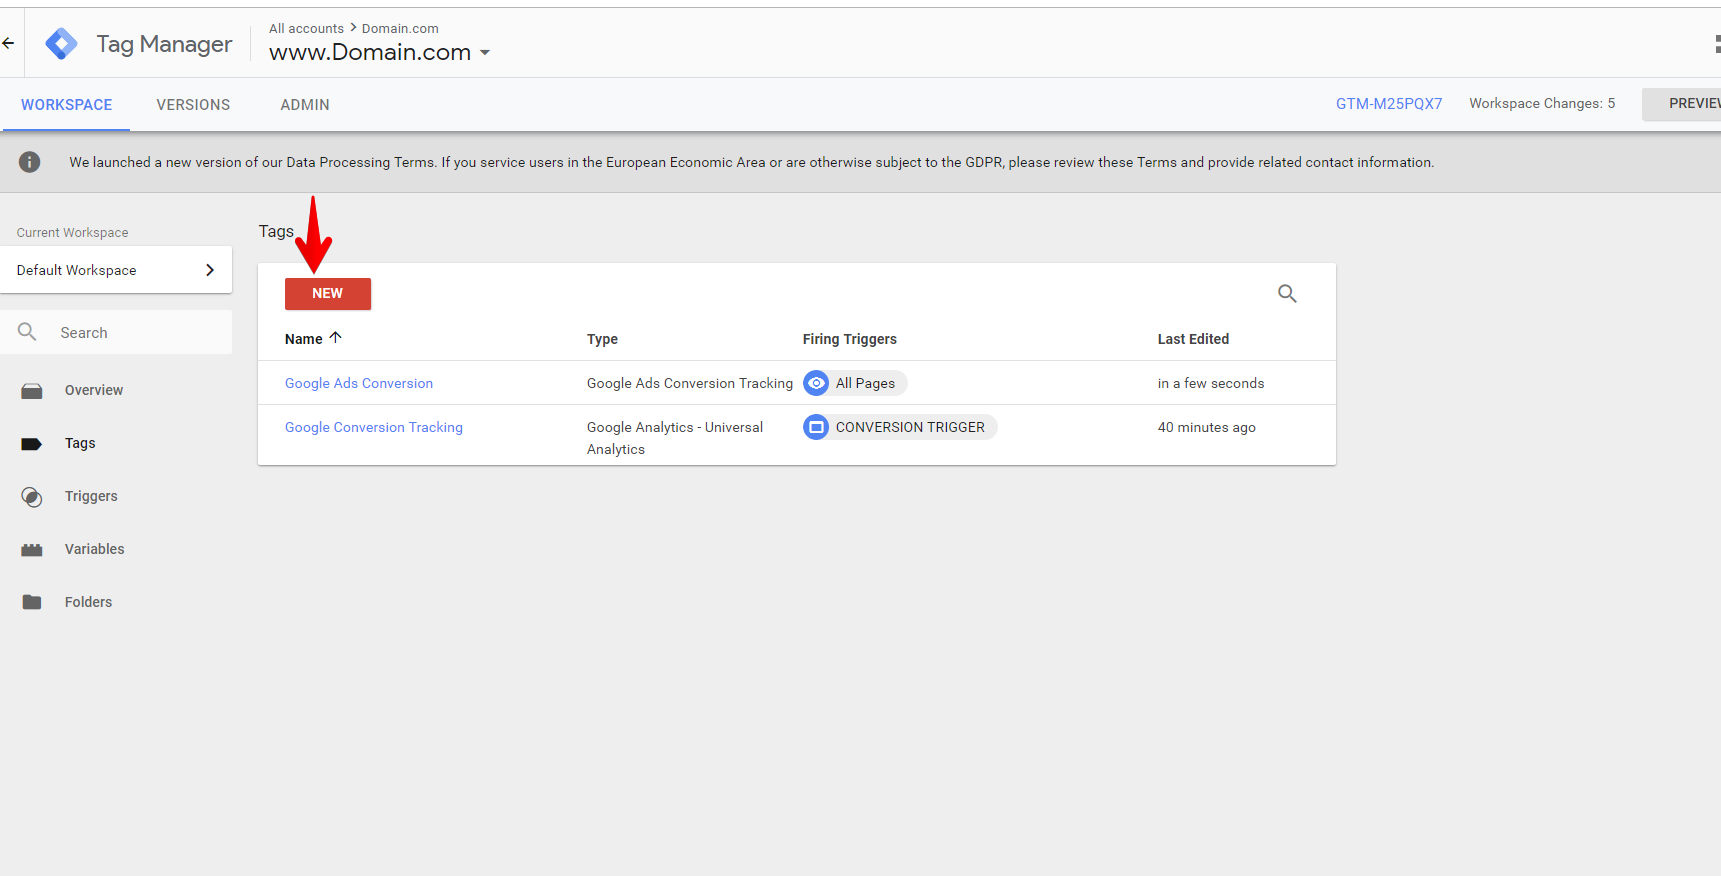Switch to the Admin tab

pyautogui.click(x=305, y=105)
